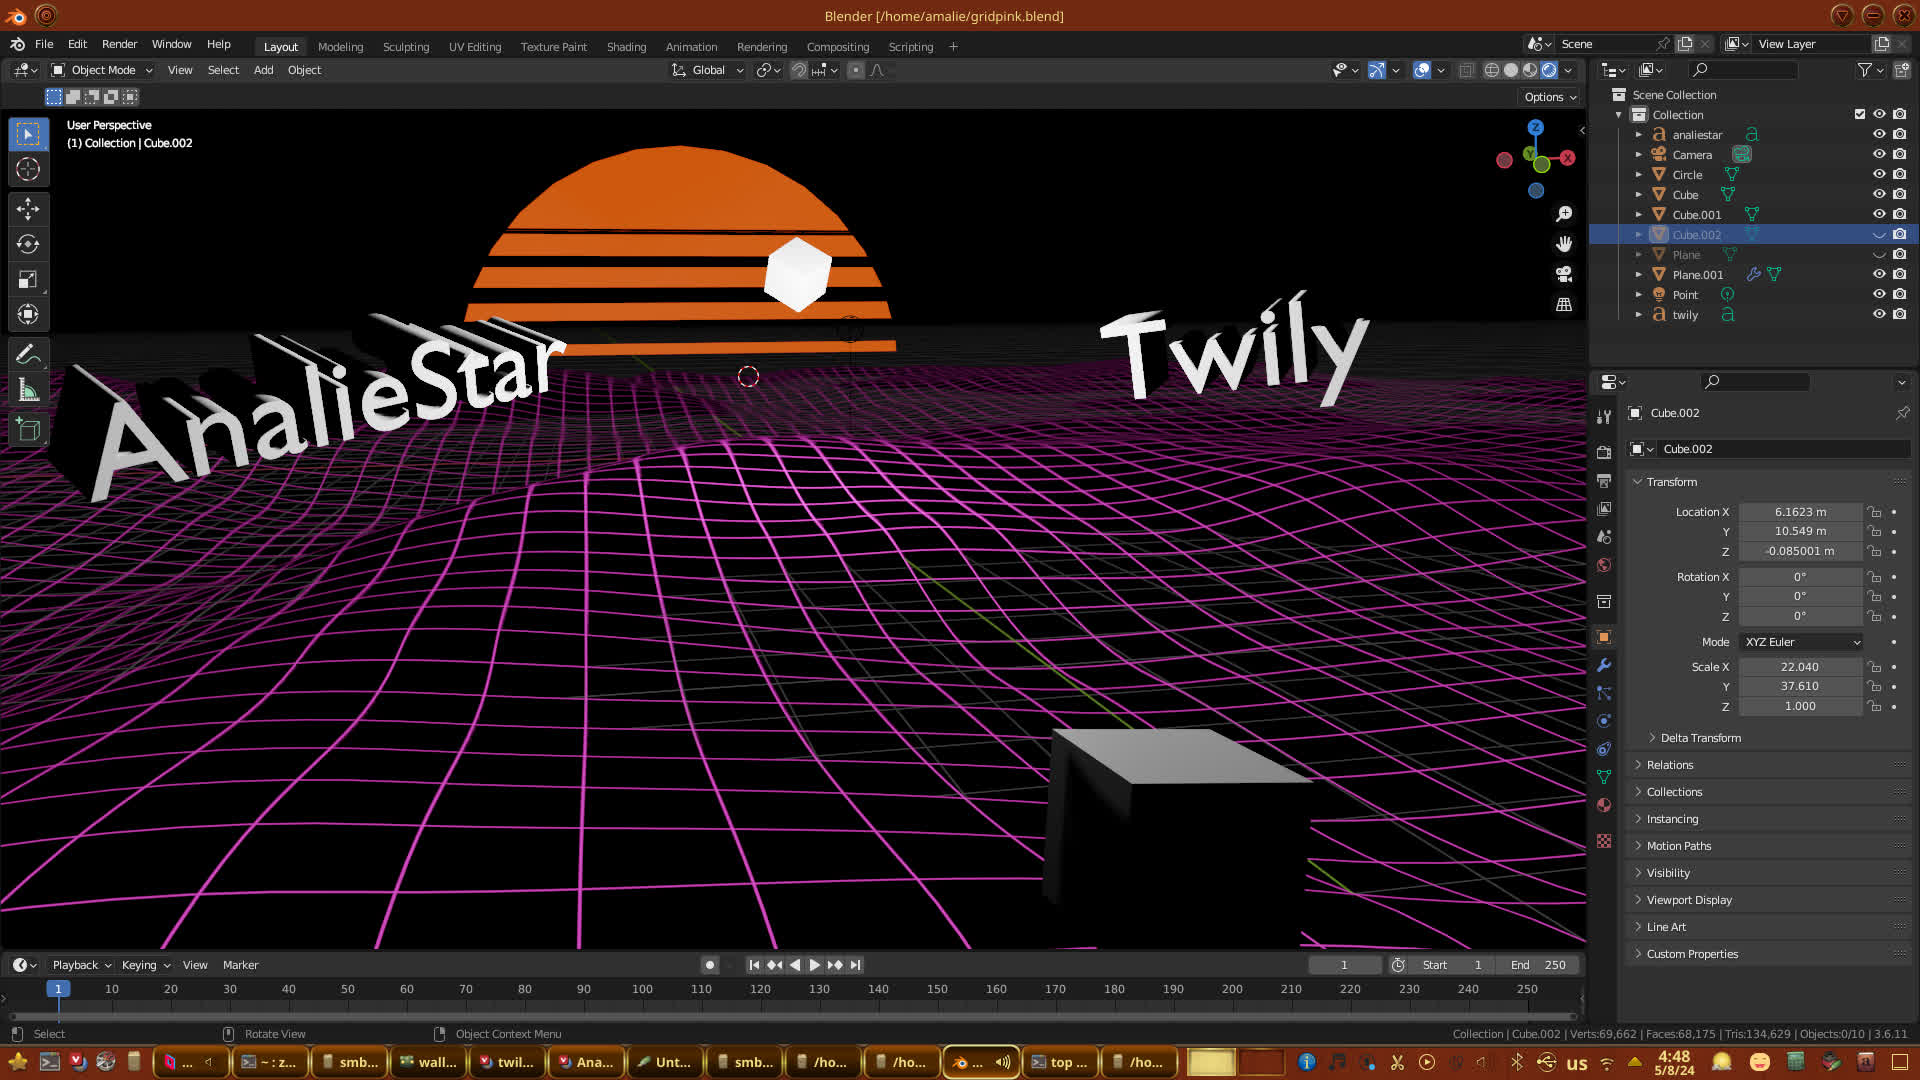
Task: Click the Scale X value field
Action: coord(1799,667)
